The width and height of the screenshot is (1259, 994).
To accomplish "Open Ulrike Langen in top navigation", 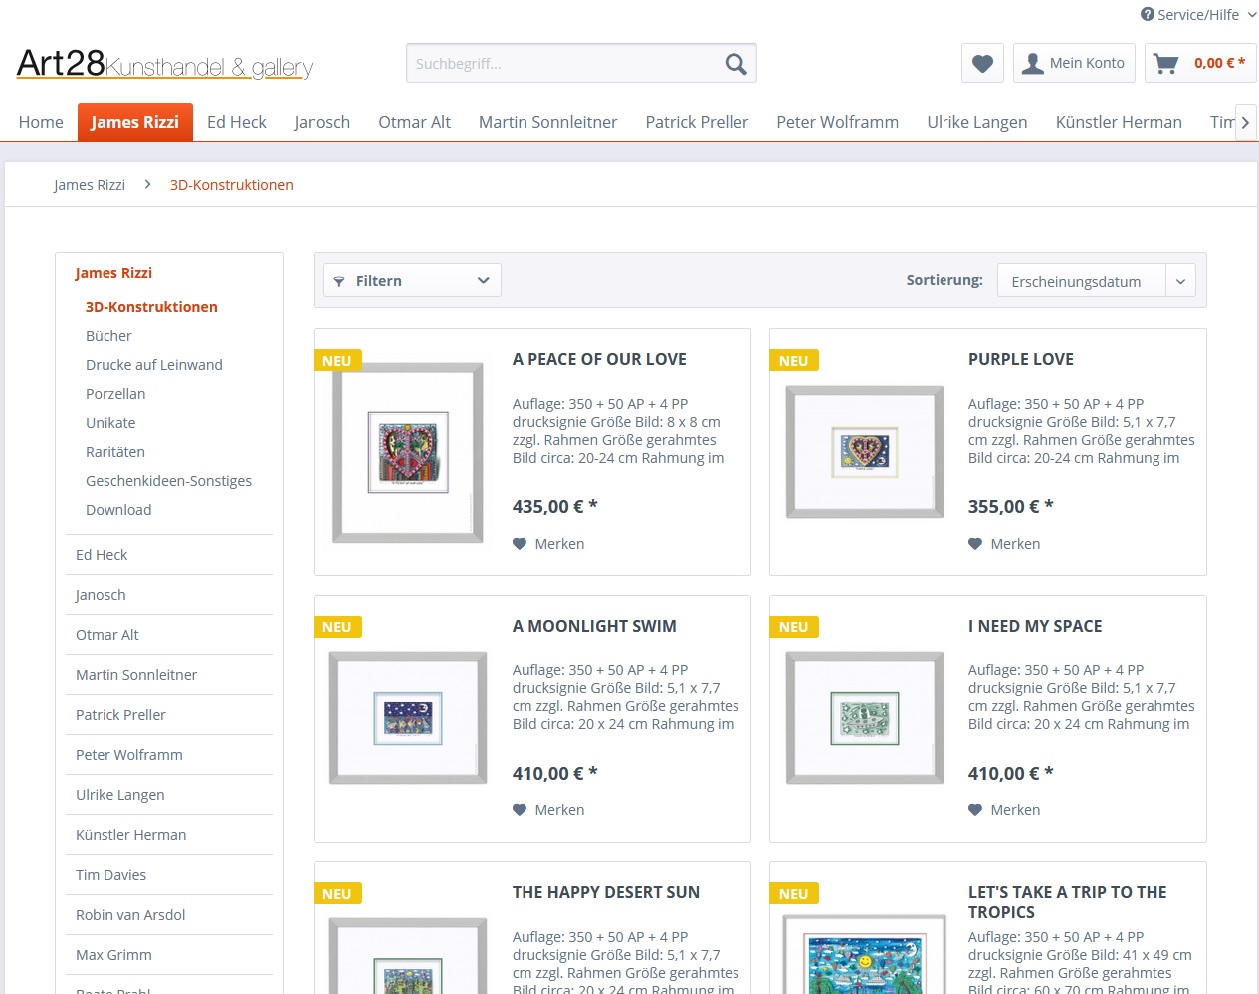I will [978, 122].
